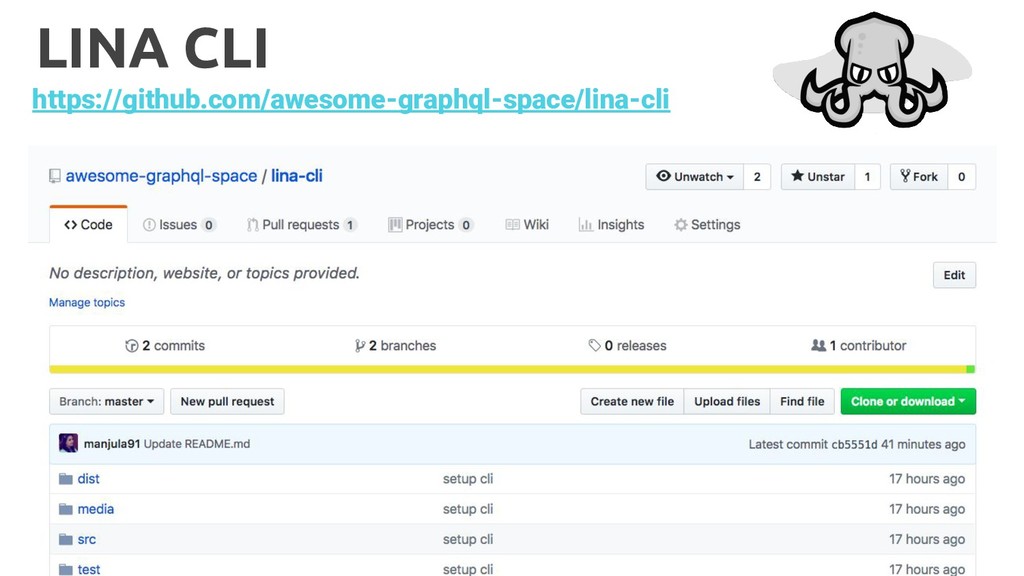
Task: Open 2 commits history
Action: pos(165,346)
